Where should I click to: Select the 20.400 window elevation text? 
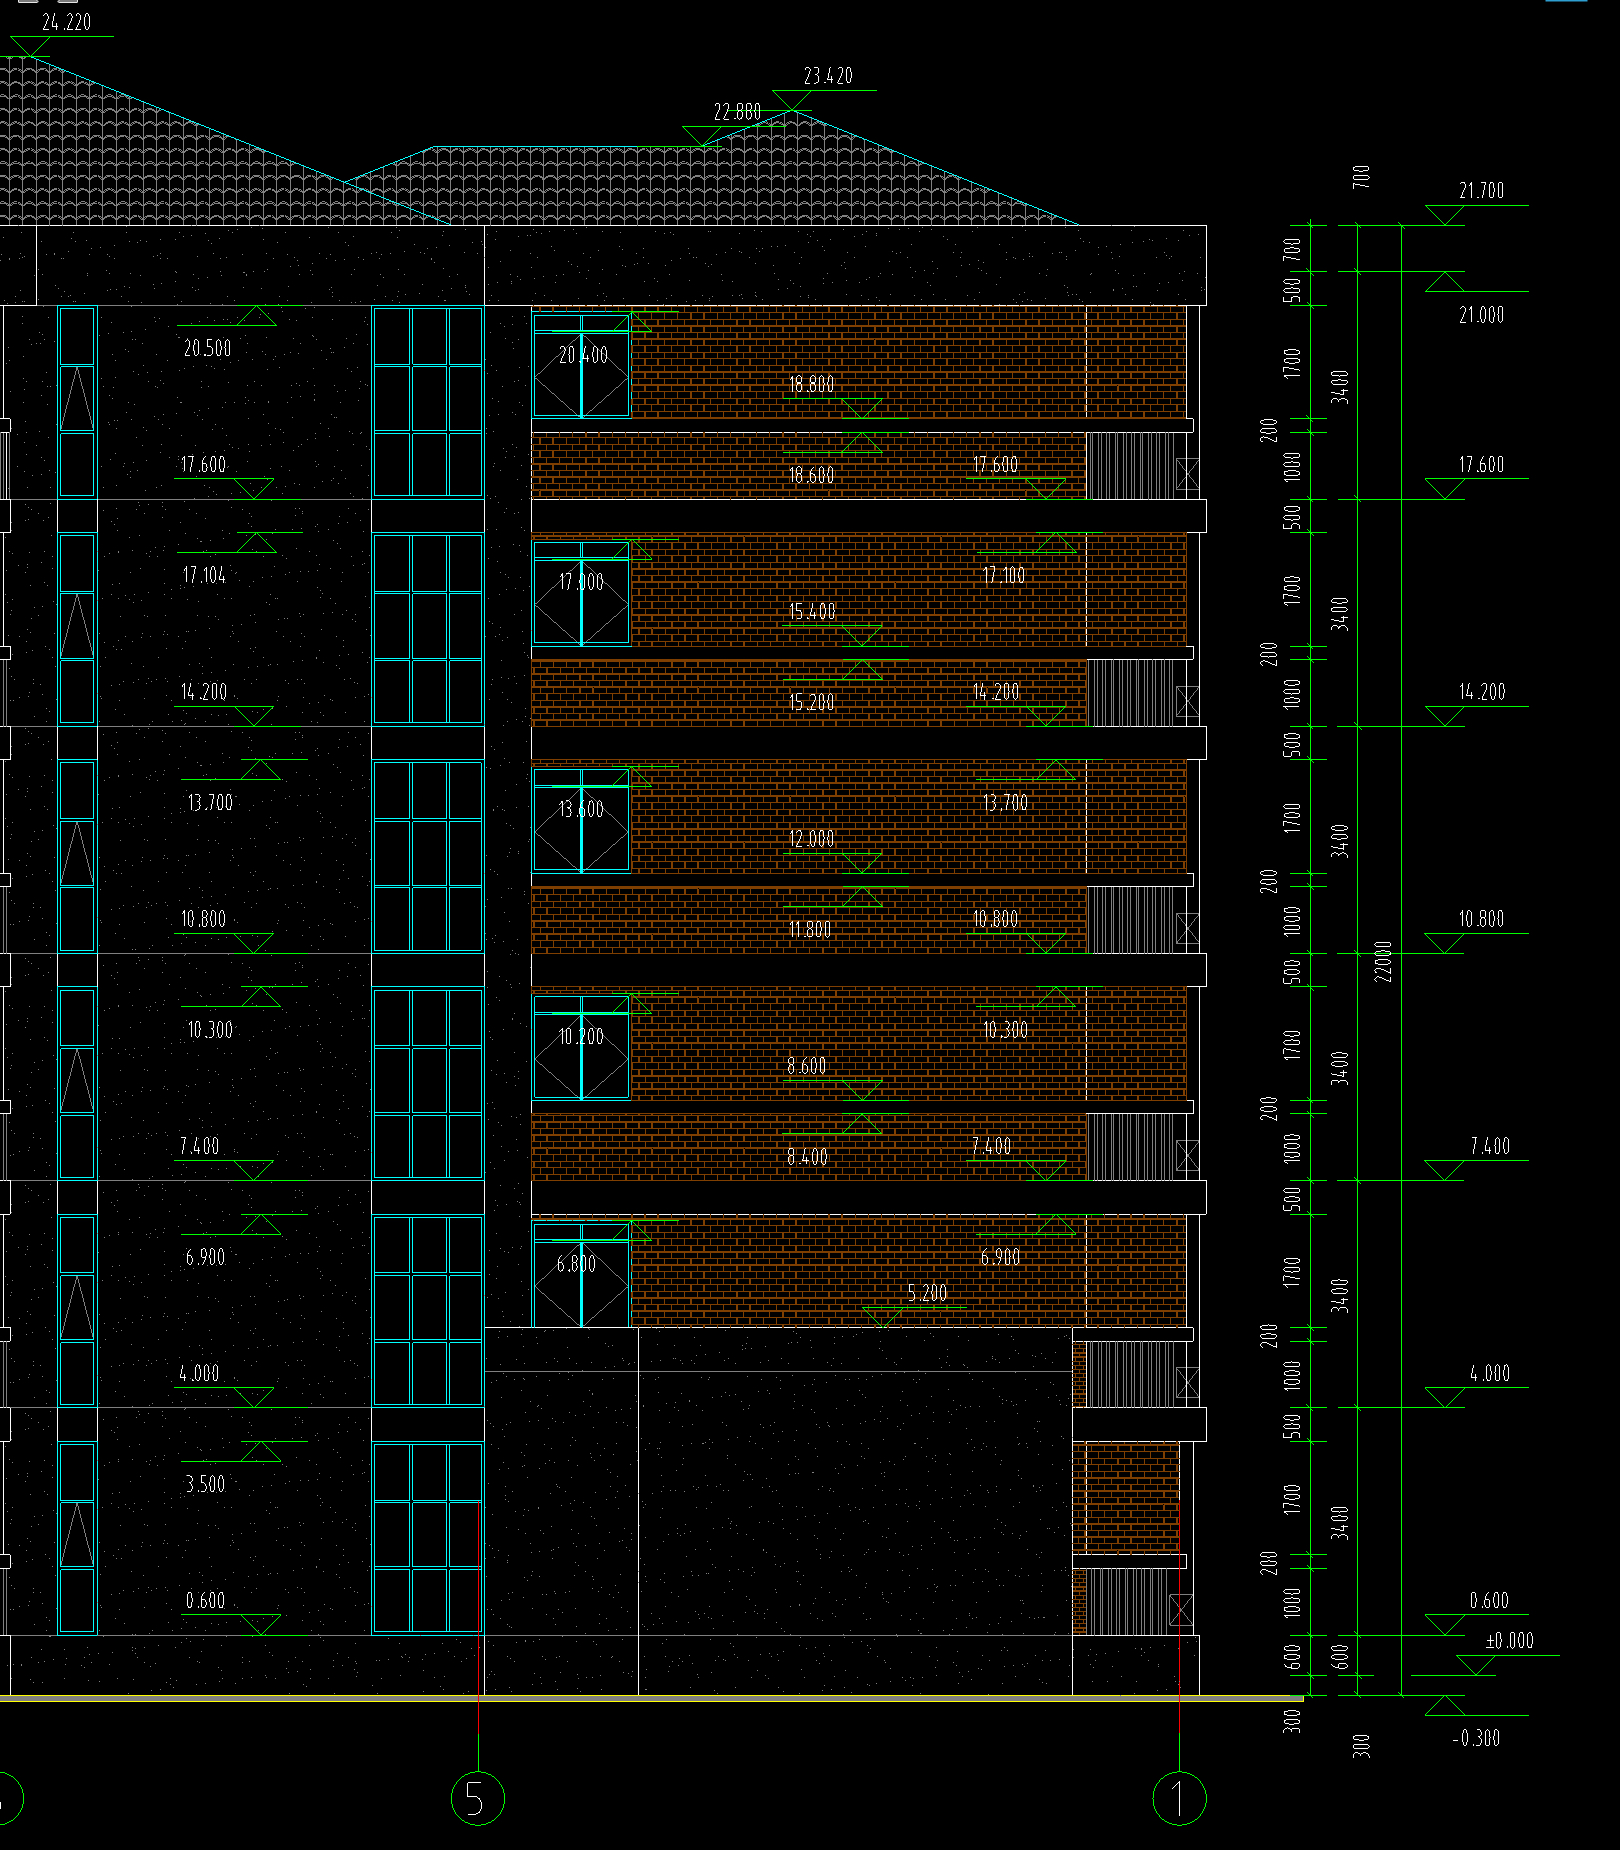(583, 355)
